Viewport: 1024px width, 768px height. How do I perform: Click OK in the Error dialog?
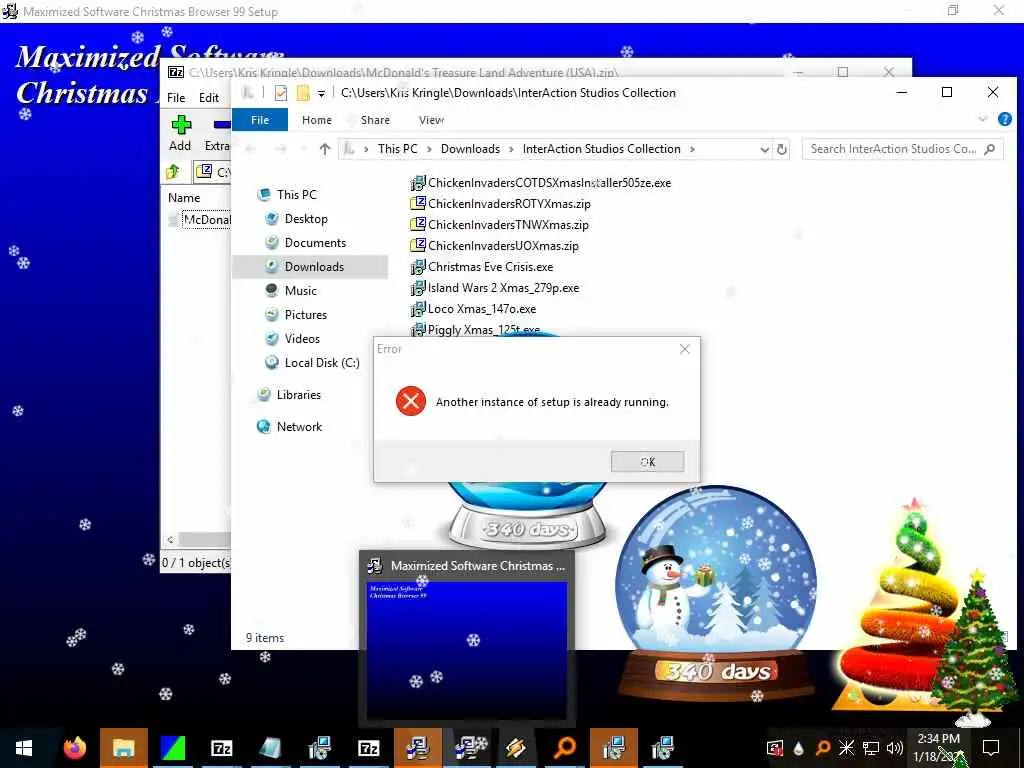(x=647, y=462)
